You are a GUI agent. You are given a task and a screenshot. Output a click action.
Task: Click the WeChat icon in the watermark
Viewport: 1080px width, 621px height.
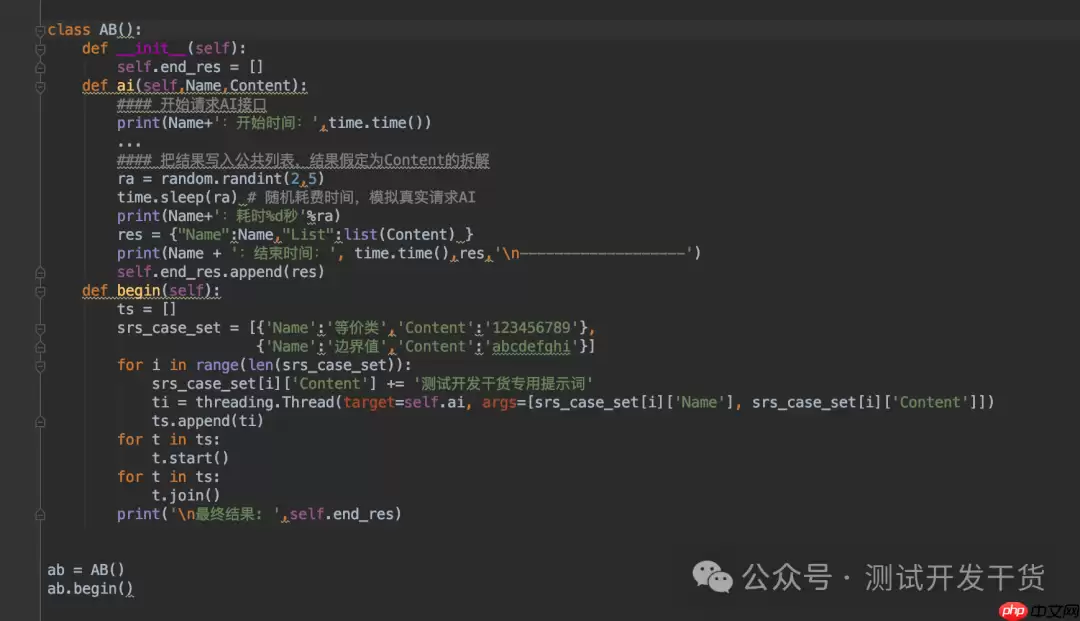pyautogui.click(x=712, y=578)
